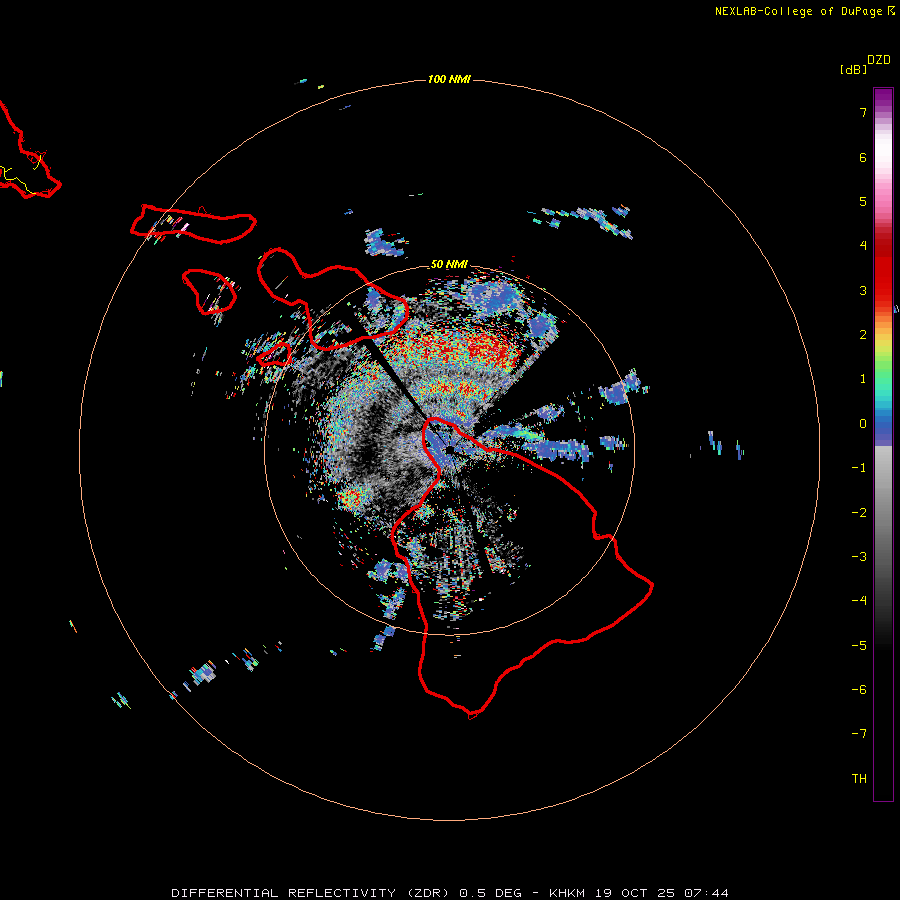Screen dimensions: 900x900
Task: Click the DIFFERENTIAL REFLECTIVITY (ZDR) caption text
Action: pos(310,893)
